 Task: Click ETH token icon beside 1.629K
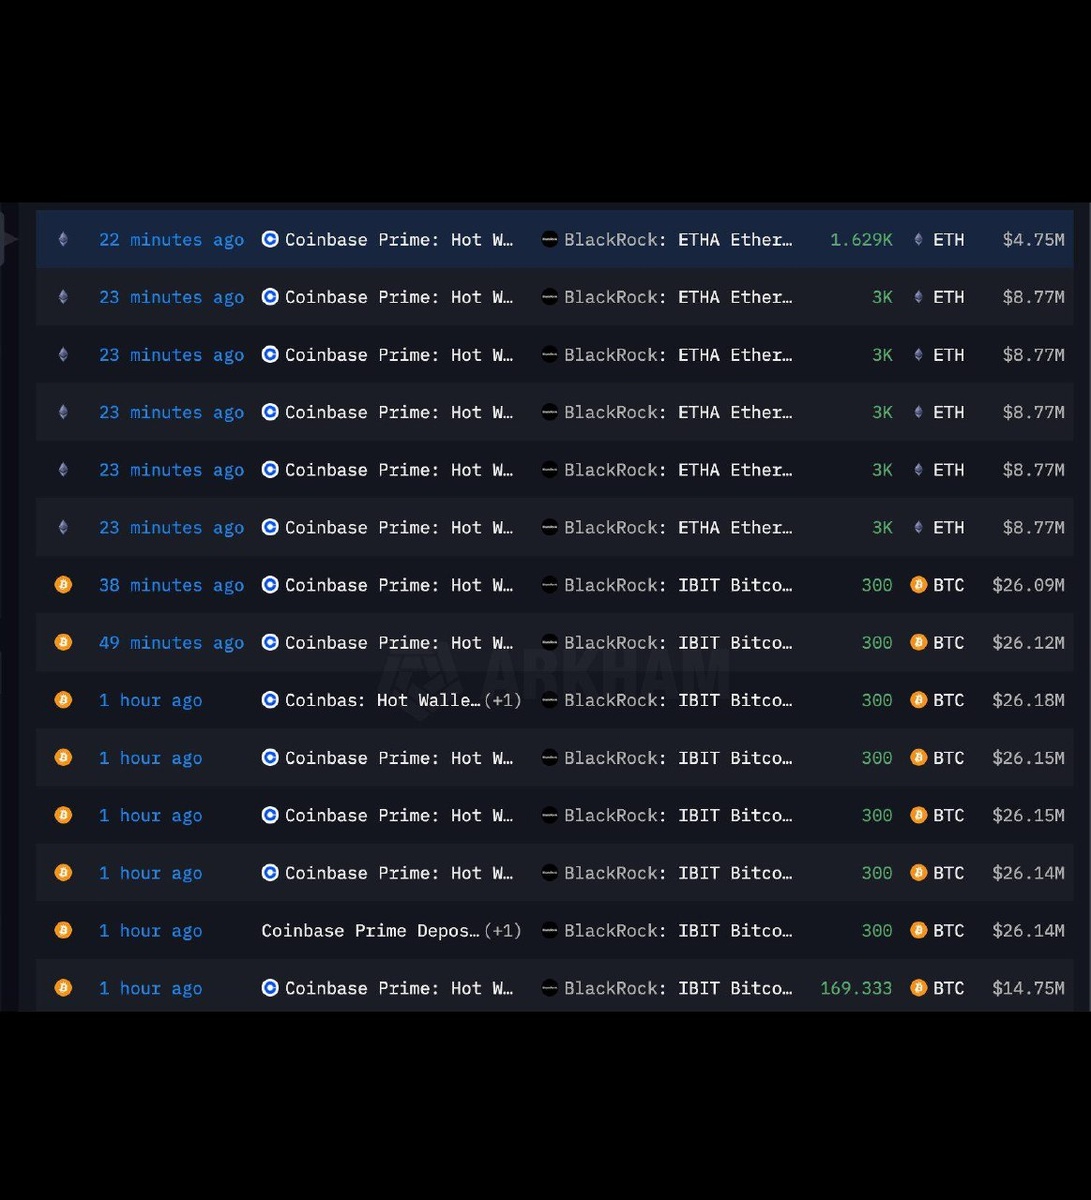point(918,239)
